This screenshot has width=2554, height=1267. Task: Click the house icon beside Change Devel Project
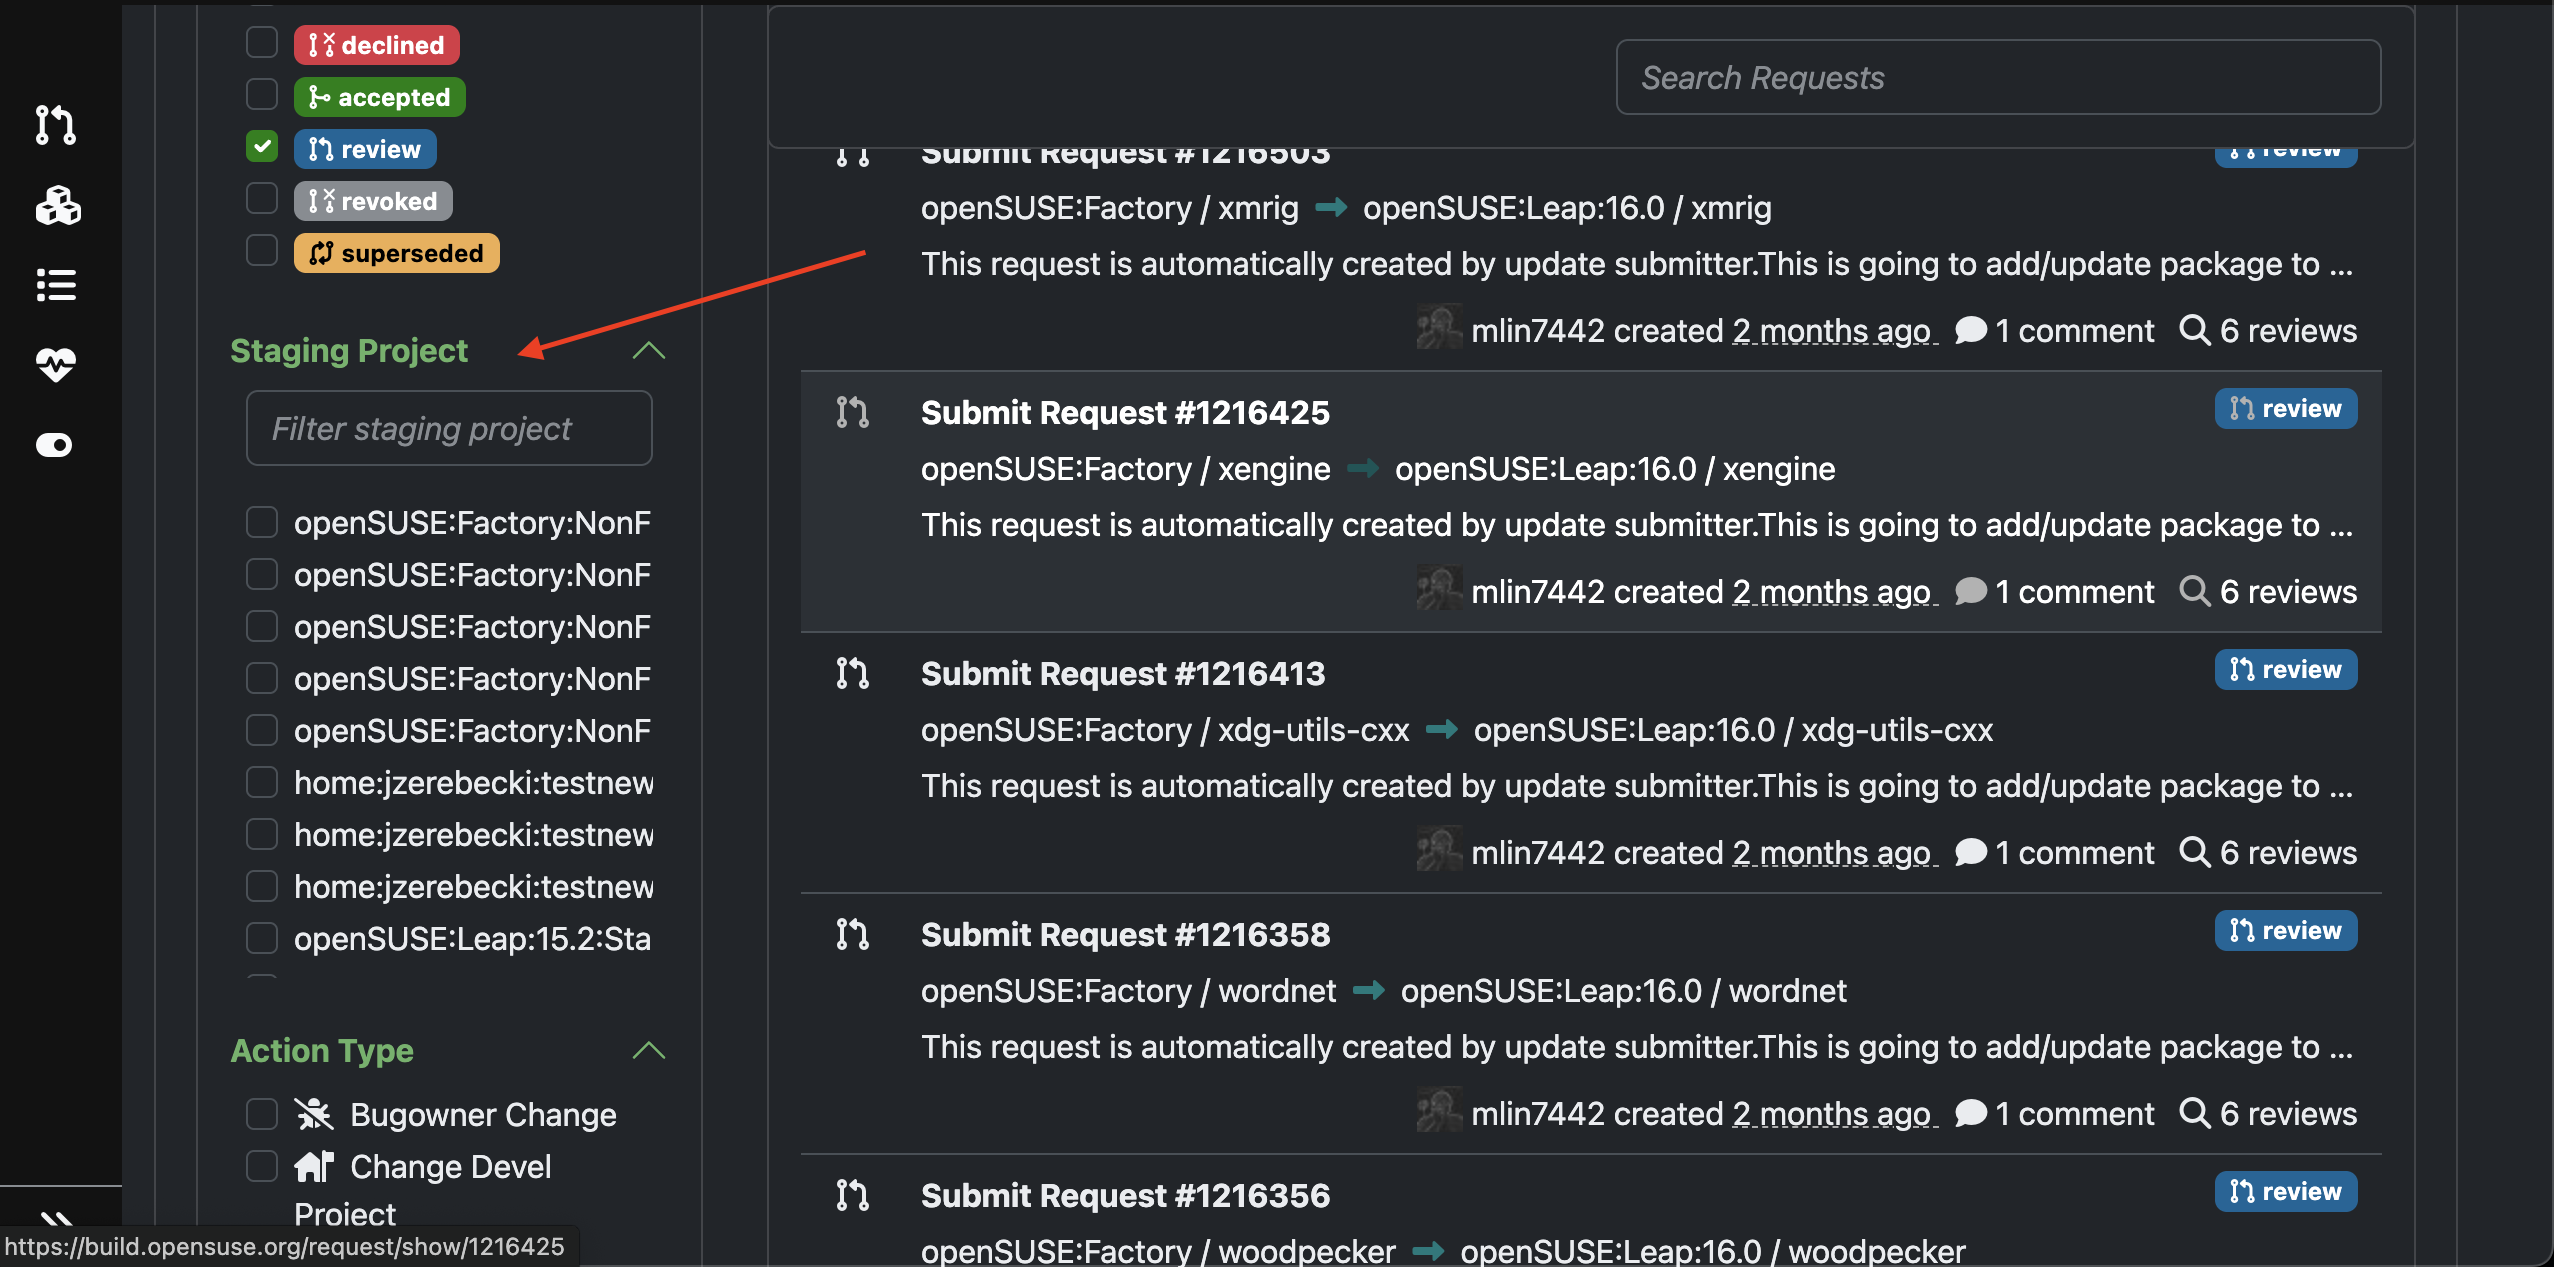(317, 1166)
